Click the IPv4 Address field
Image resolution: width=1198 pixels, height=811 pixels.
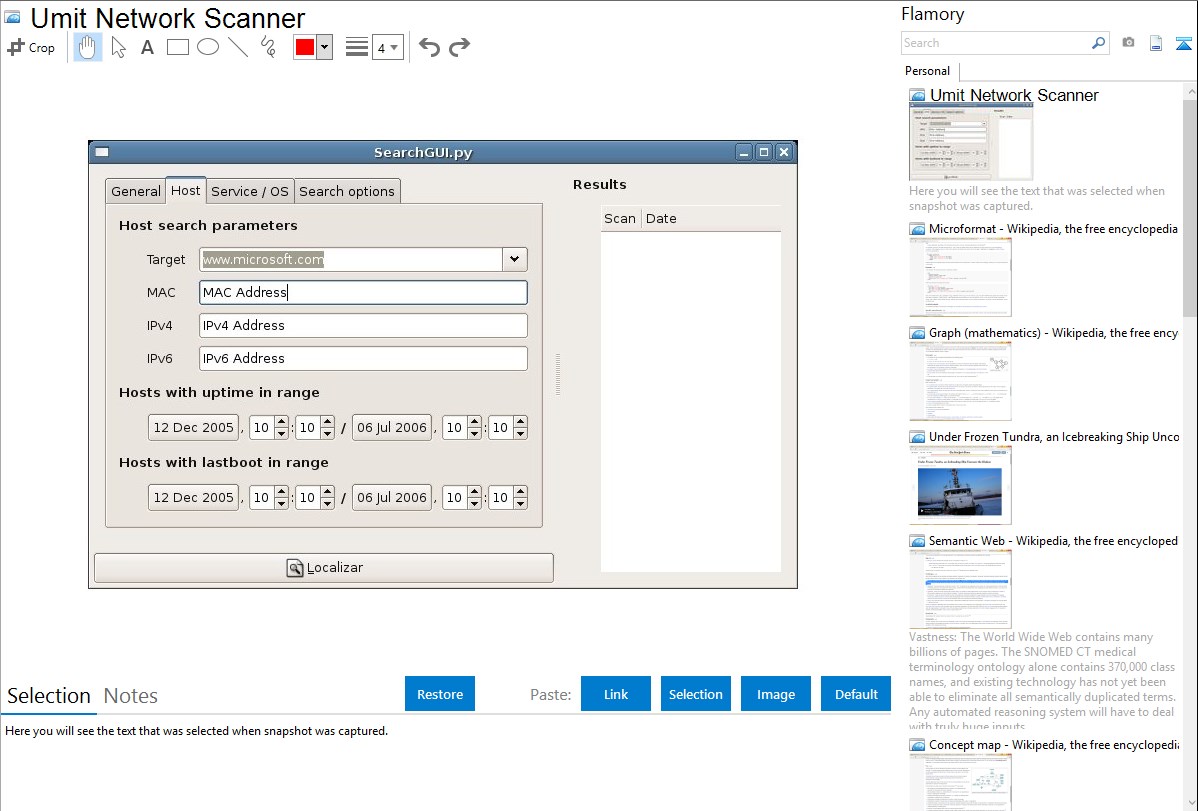pos(363,325)
